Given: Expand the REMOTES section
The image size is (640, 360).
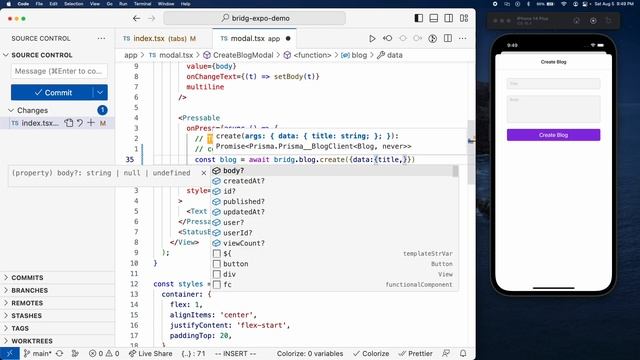Looking at the screenshot, I should tap(27, 303).
